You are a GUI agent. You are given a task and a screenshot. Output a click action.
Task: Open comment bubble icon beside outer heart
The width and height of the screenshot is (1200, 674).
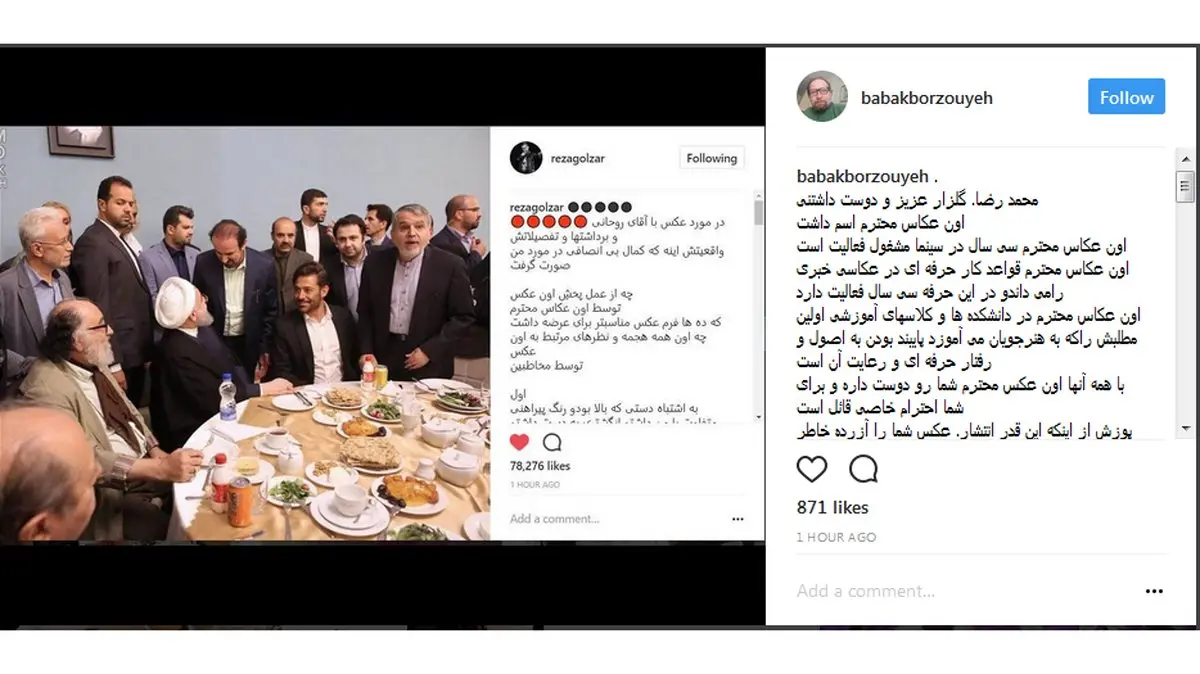[863, 469]
